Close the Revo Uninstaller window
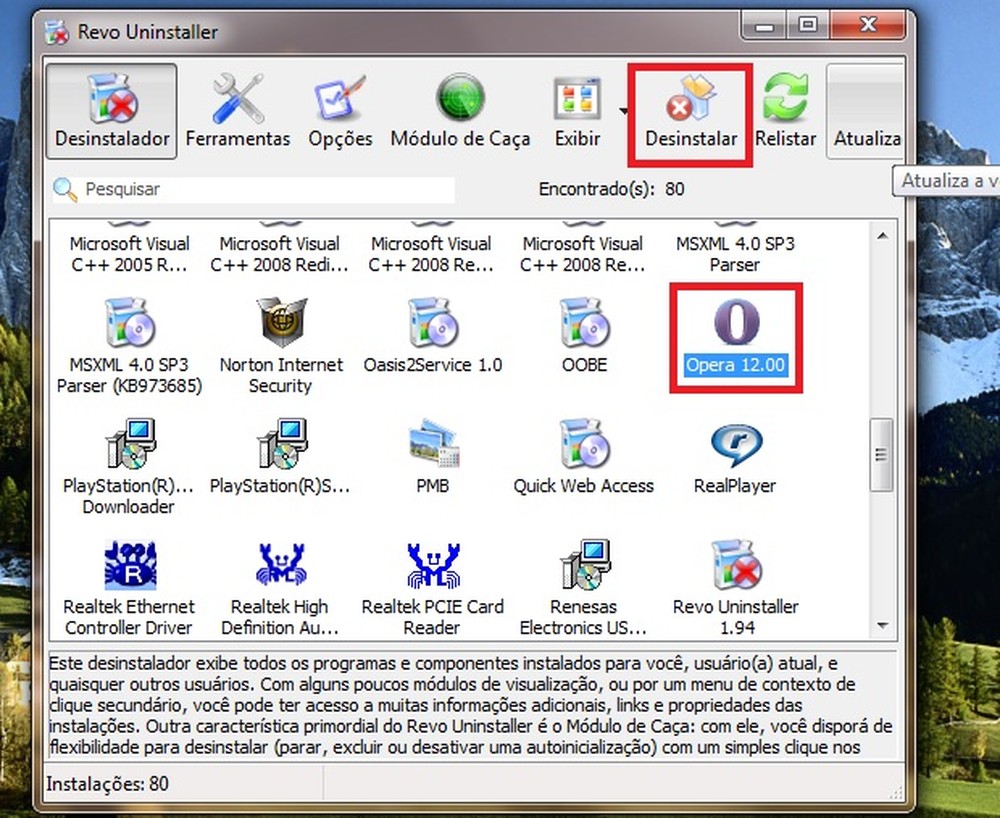The image size is (1000, 818). [x=867, y=26]
